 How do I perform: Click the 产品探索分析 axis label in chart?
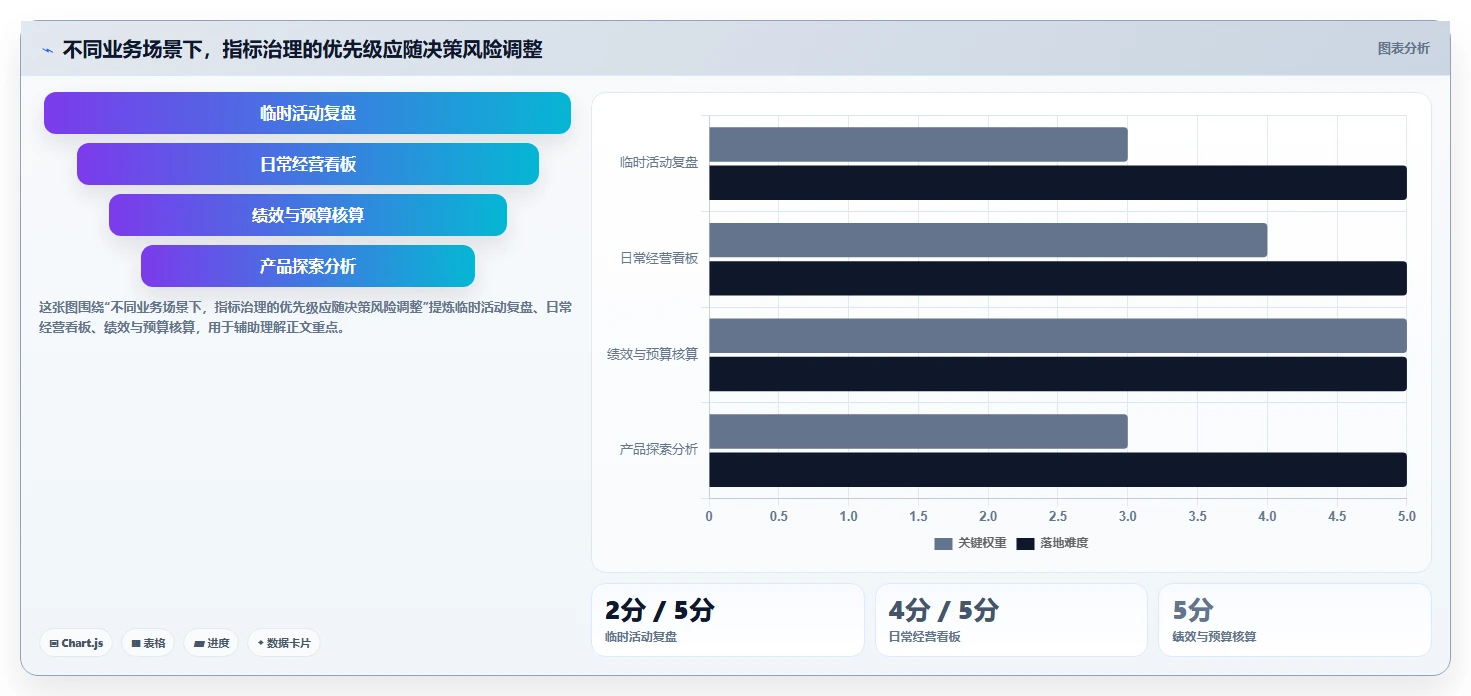pyautogui.click(x=659, y=450)
